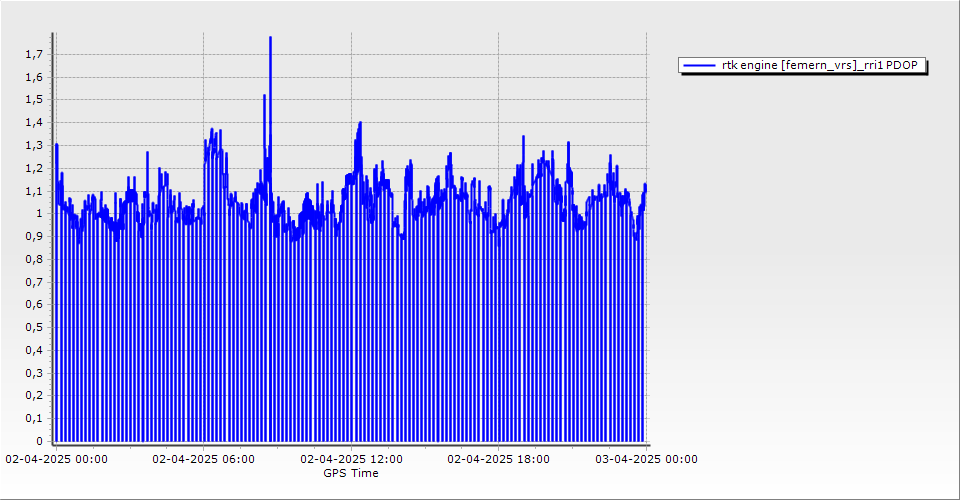This screenshot has width=960, height=500.
Task: Click the 02-04-2025 06:00 x-axis label
Action: click(204, 460)
